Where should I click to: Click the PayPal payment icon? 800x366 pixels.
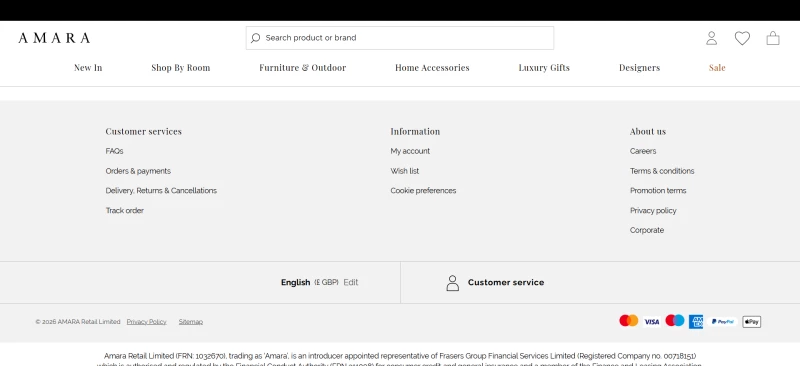[x=722, y=322]
